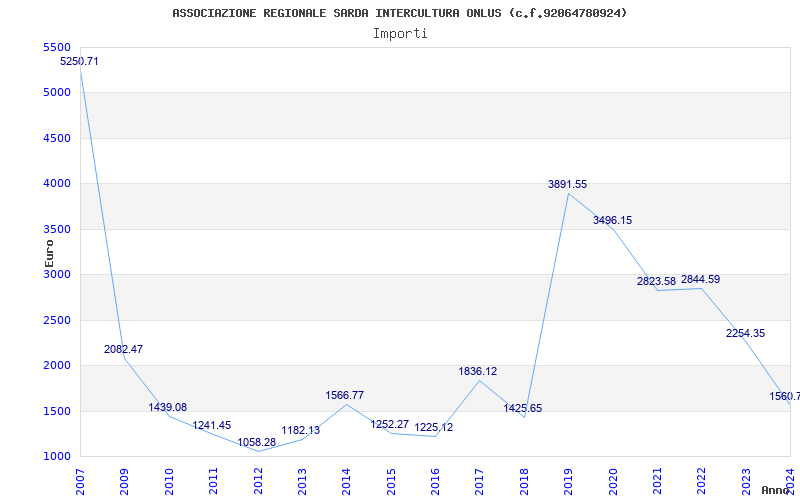800x500 pixels.
Task: Click y-axis tick 3500
Action: tap(57, 230)
